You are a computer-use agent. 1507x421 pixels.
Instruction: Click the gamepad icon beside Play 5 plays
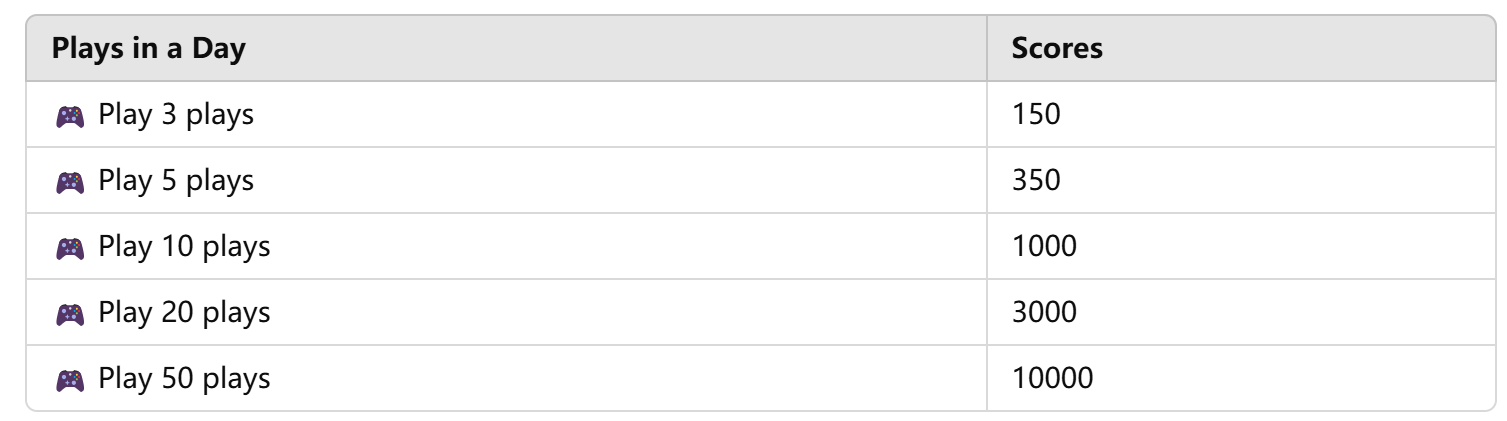(70, 182)
